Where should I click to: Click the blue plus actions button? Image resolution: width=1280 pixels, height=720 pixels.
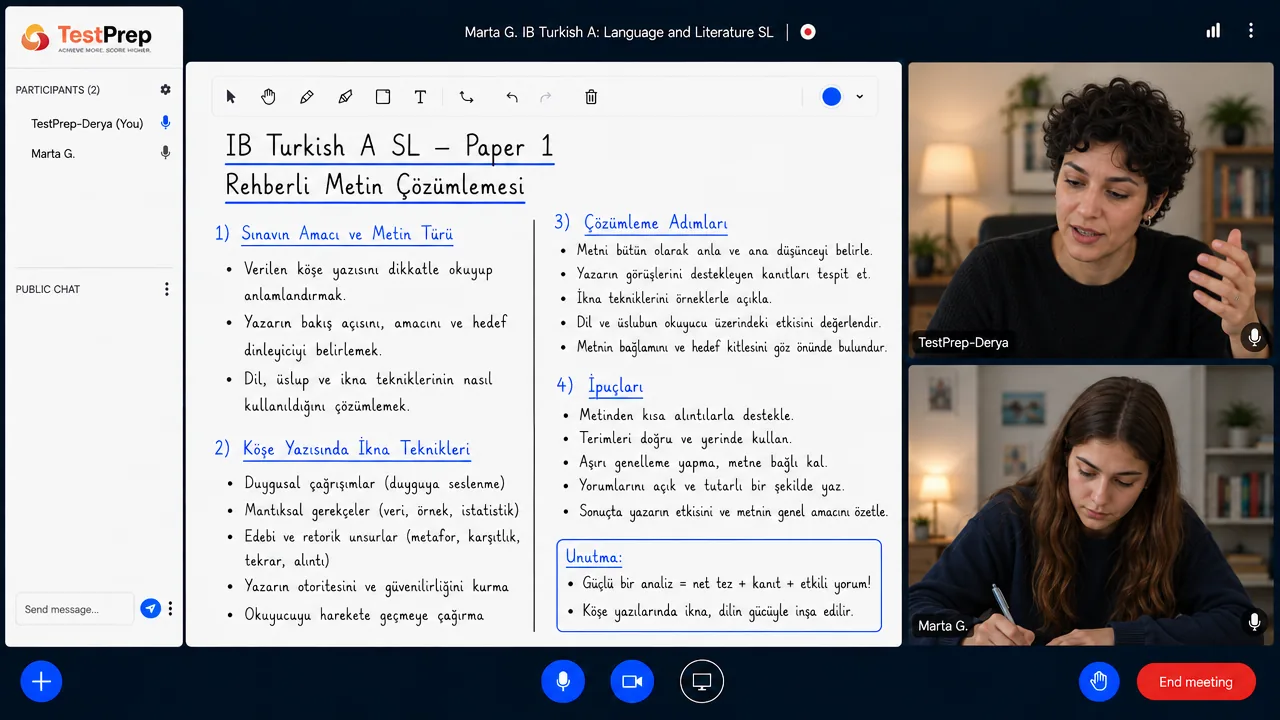click(41, 682)
